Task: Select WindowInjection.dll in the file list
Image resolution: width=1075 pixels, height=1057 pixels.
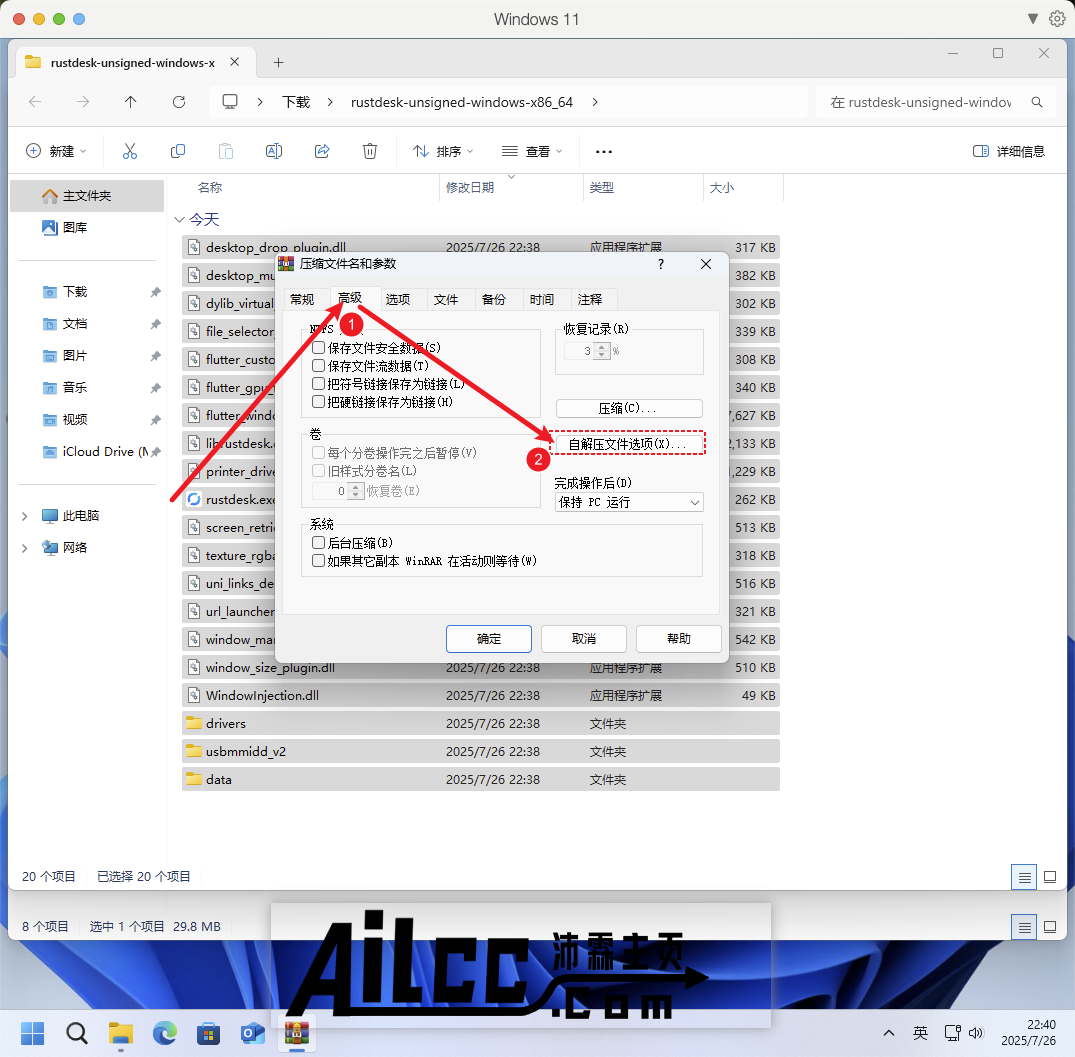Action: (481, 696)
